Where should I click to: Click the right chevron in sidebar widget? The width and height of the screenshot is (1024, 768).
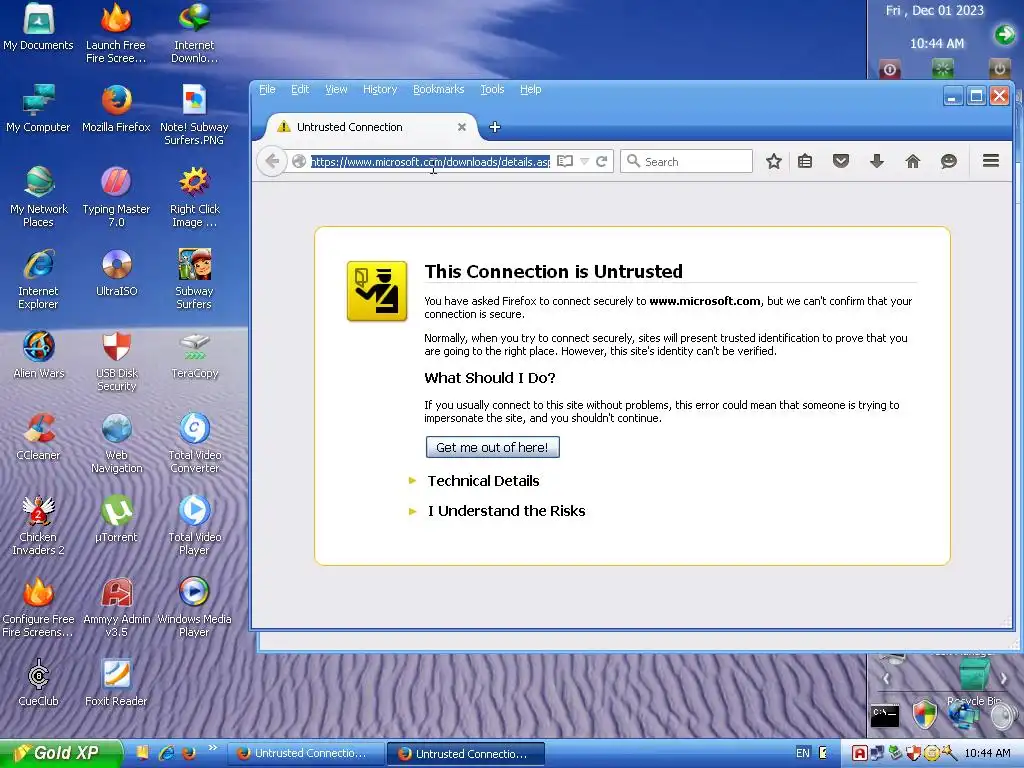[x=1003, y=679]
